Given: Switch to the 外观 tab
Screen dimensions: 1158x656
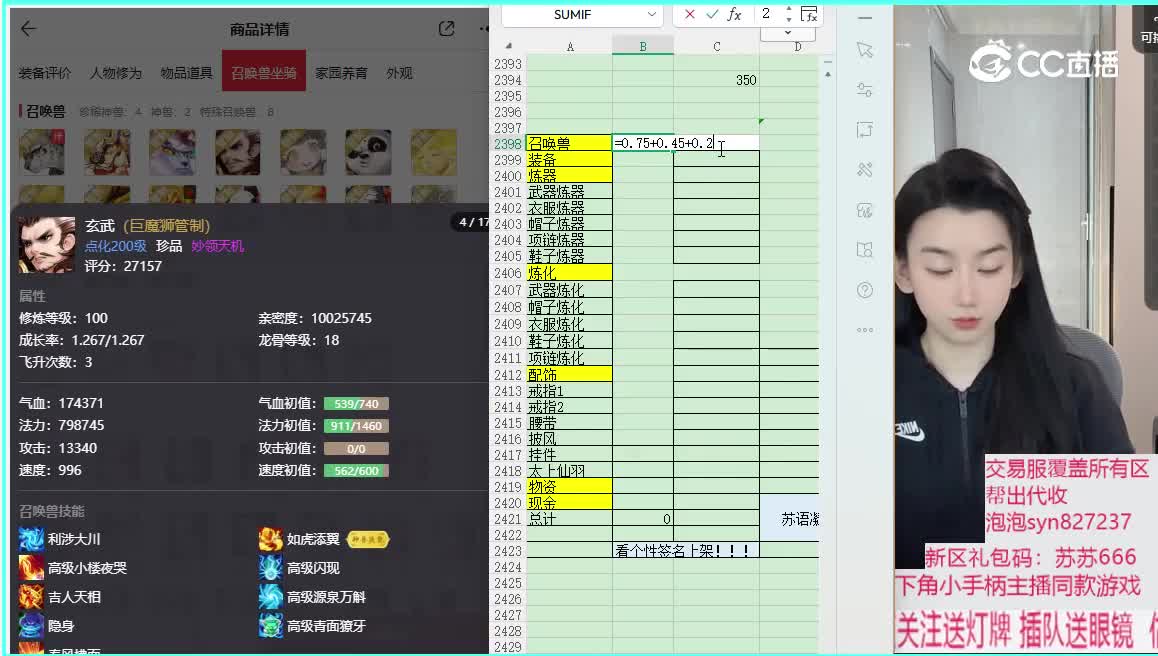Looking at the screenshot, I should (400, 73).
